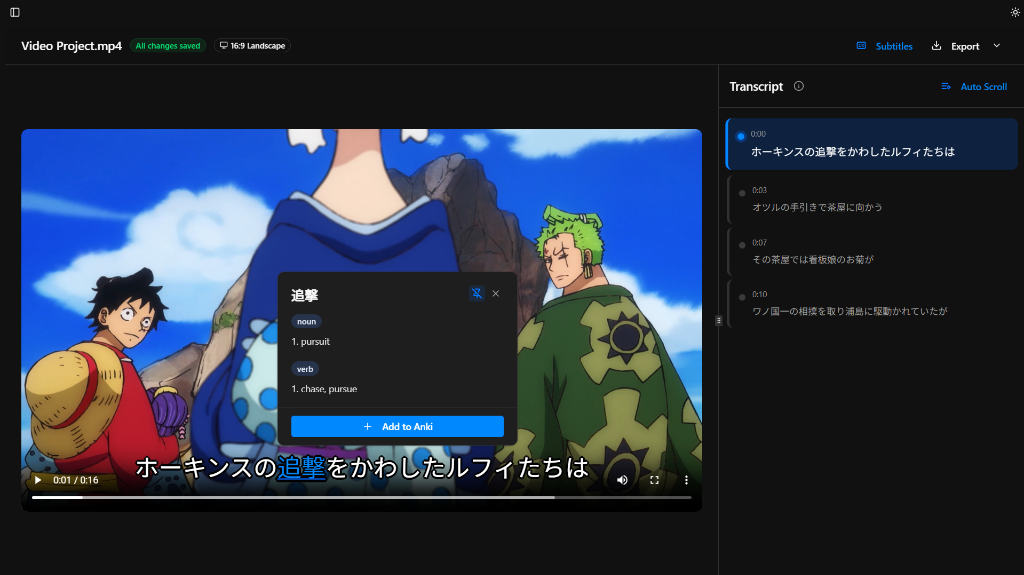Click the All changes saved badge
The height and width of the screenshot is (575, 1024).
168,46
